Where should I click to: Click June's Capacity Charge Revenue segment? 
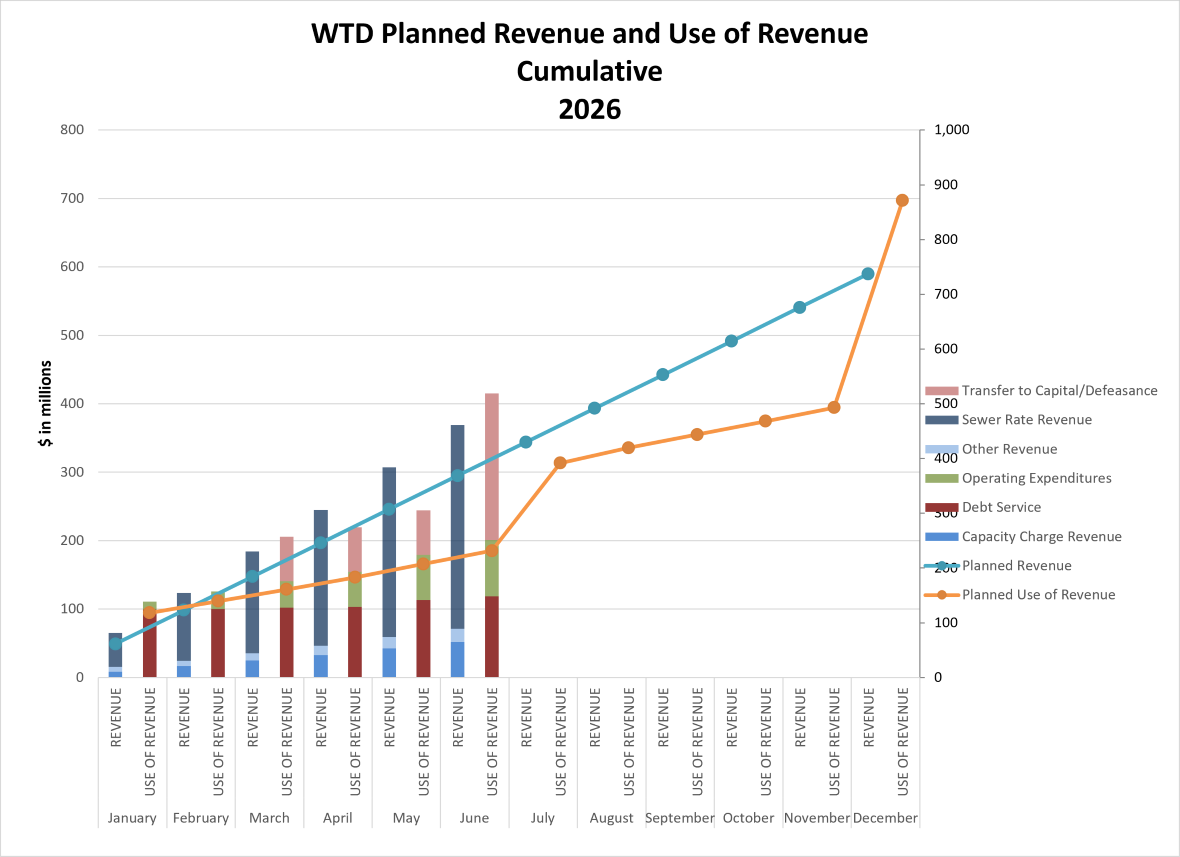point(458,659)
